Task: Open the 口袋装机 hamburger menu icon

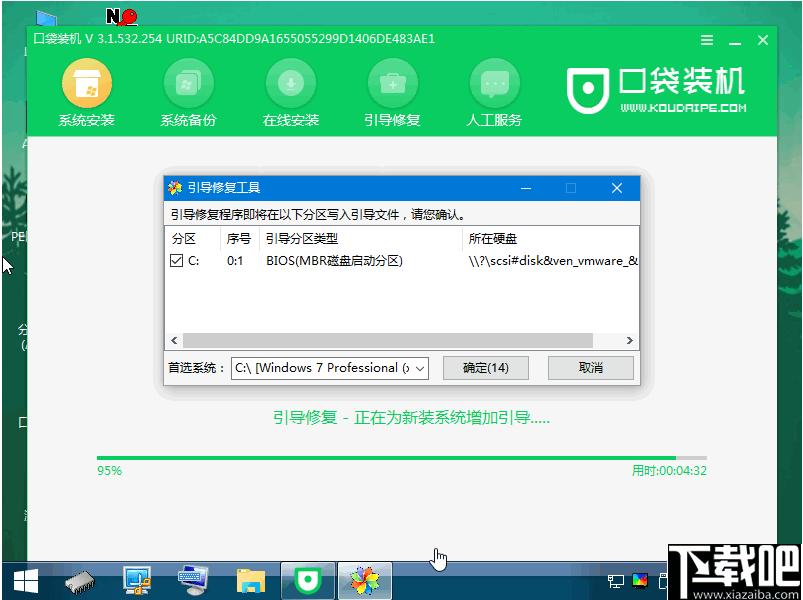Action: coord(707,40)
